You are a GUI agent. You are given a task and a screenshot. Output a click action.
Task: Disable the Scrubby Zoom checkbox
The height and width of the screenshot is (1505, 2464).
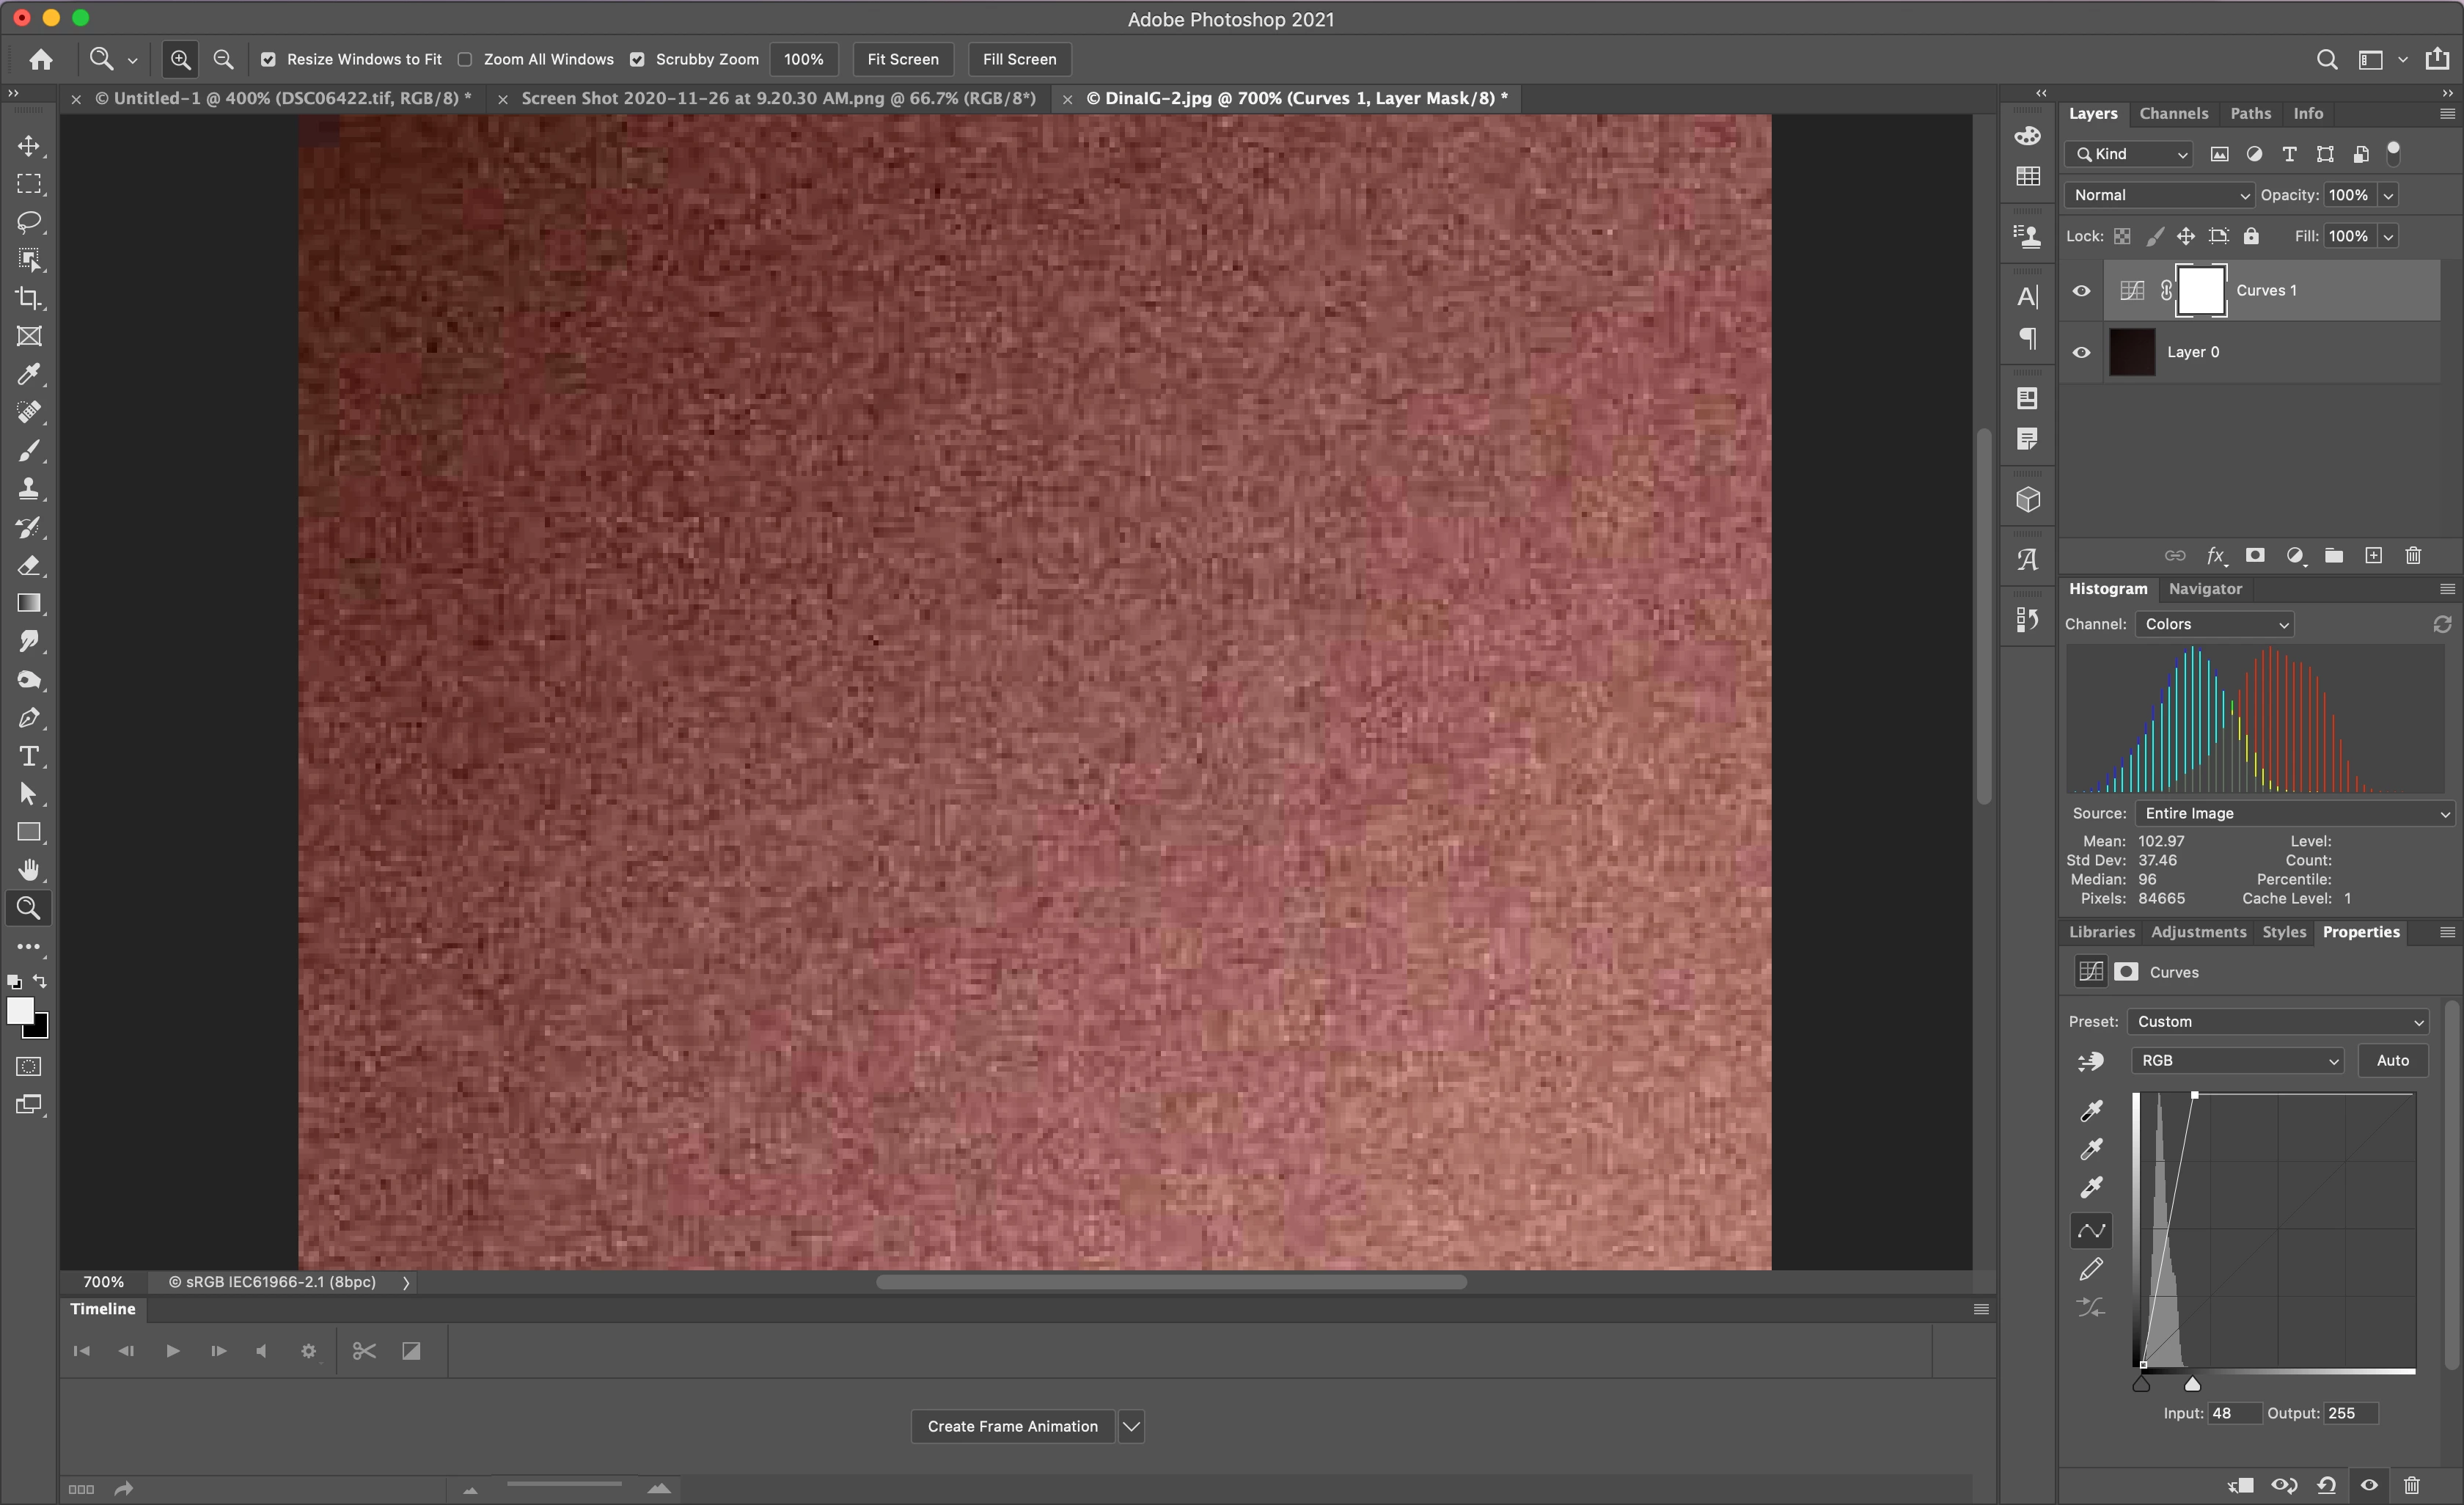pyautogui.click(x=637, y=59)
